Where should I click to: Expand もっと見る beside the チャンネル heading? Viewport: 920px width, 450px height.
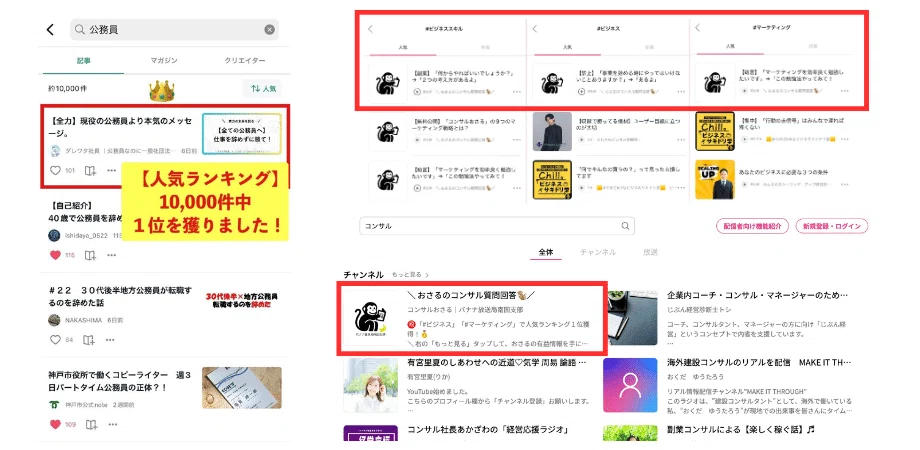[x=411, y=275]
